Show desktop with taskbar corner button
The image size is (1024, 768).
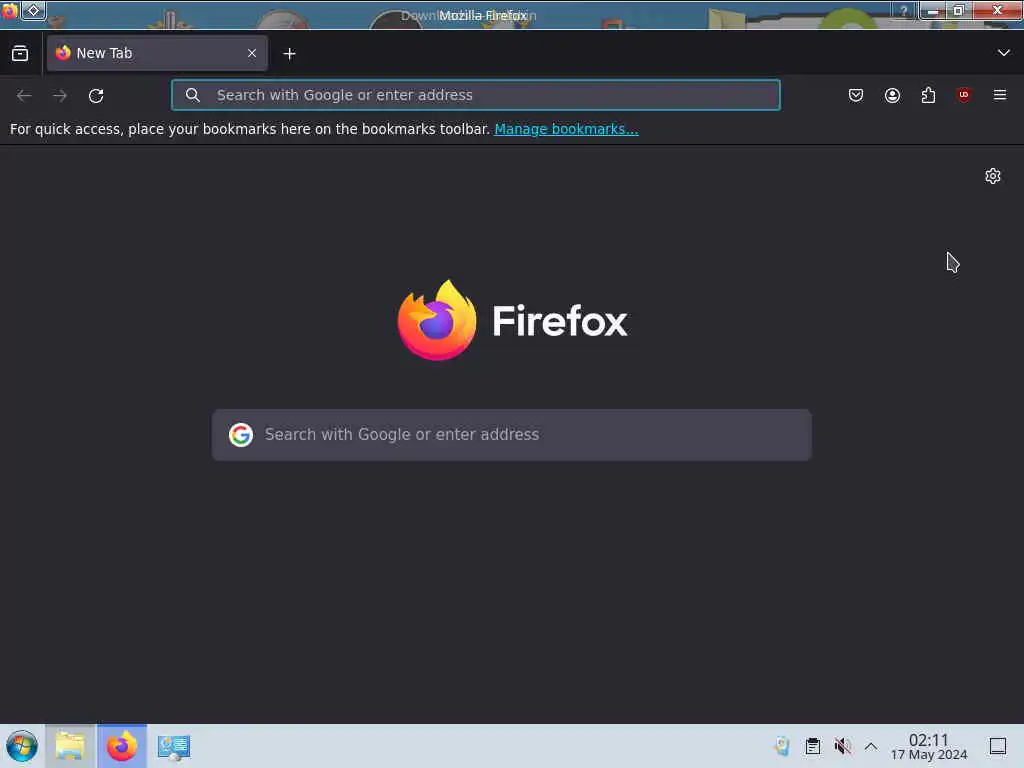coord(998,746)
